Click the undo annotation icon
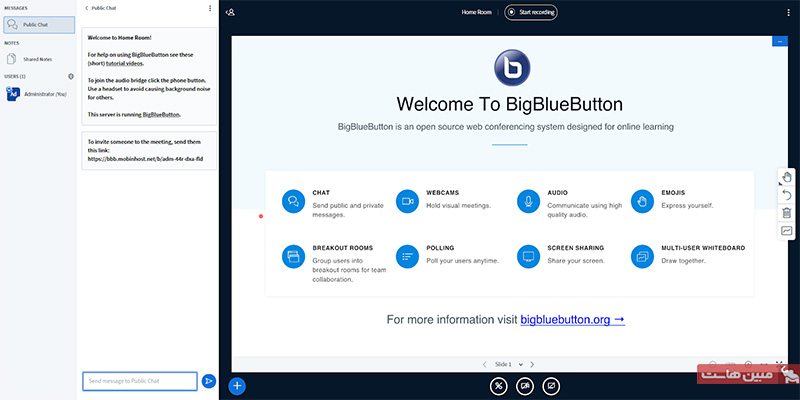 [787, 195]
